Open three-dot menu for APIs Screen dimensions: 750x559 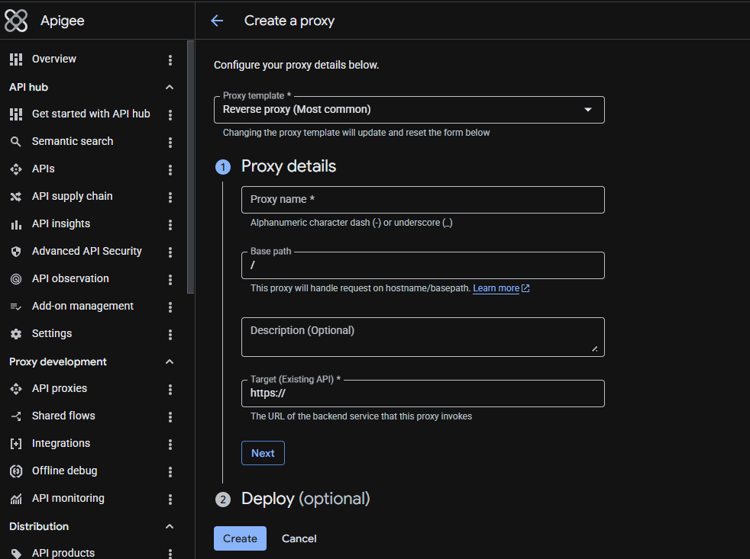coord(170,170)
